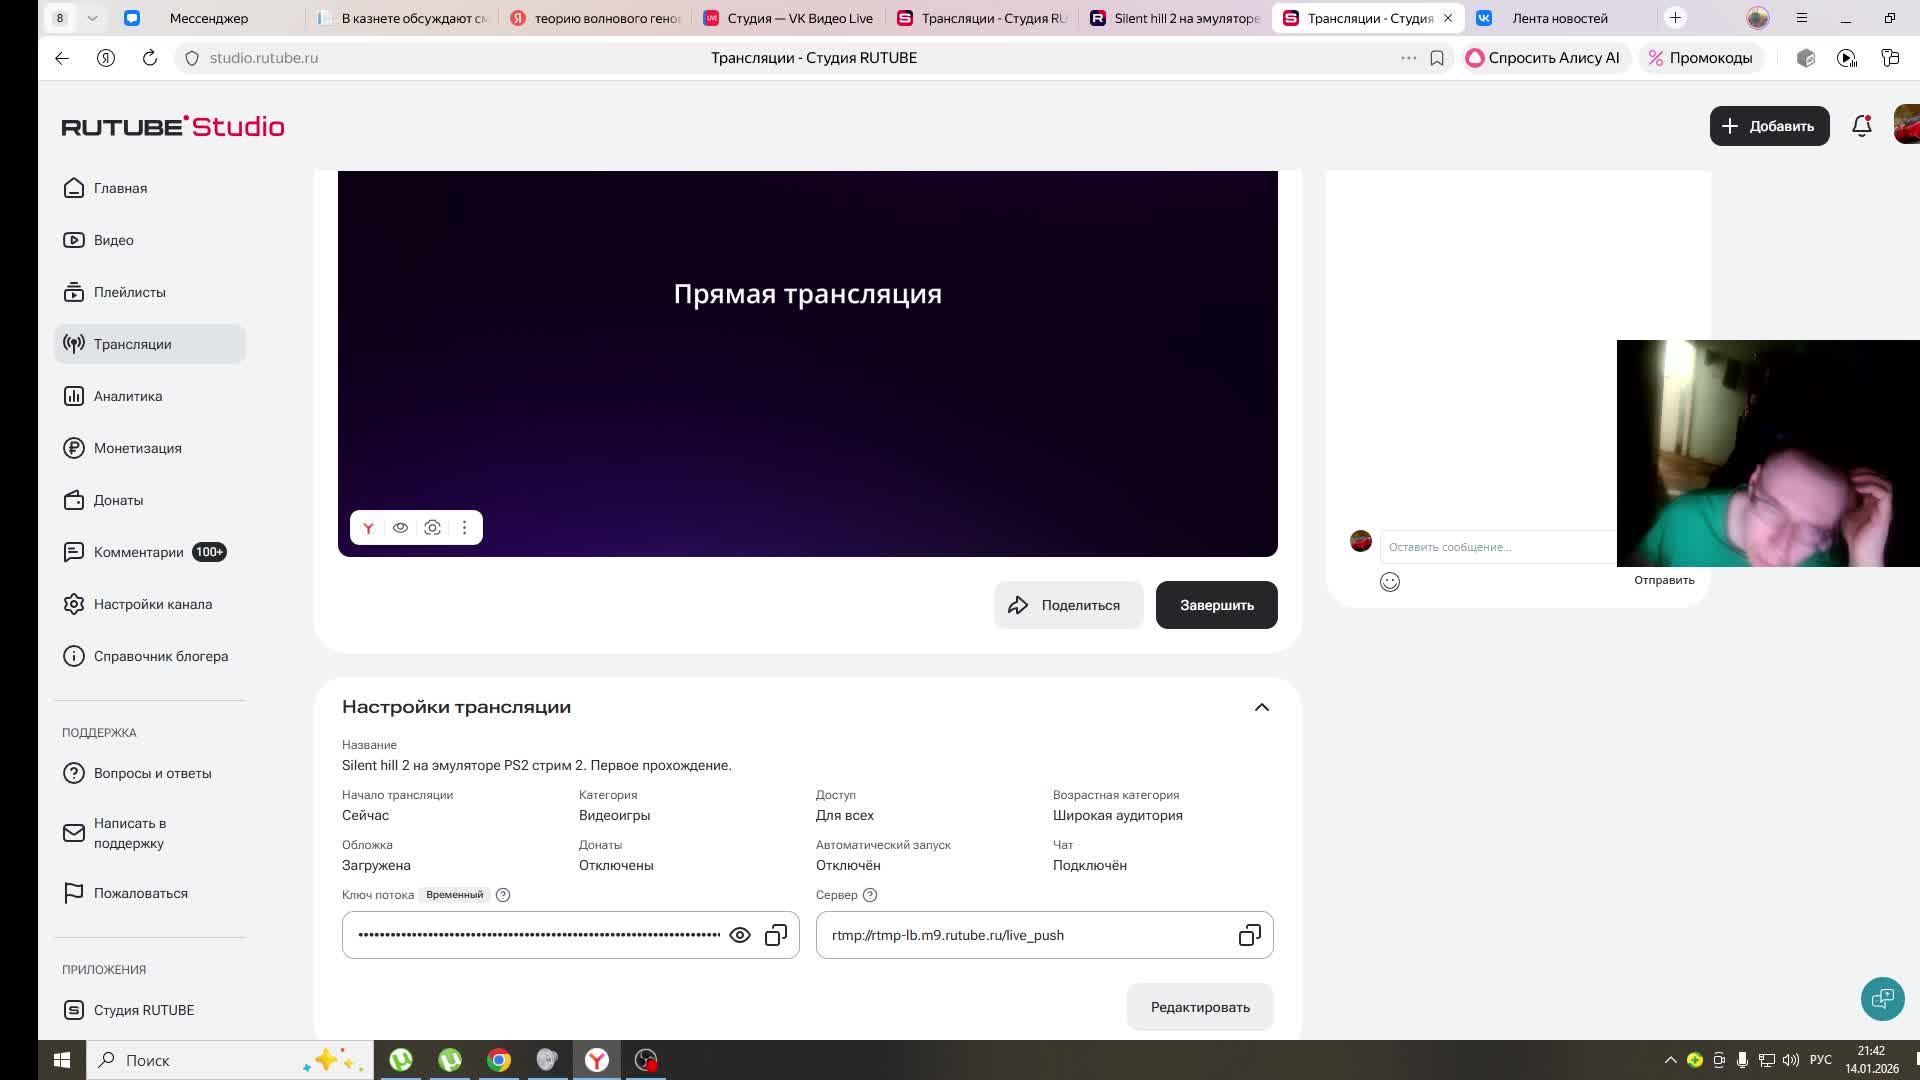1920x1080 pixels.
Task: Open Yandex Browser from the taskbar
Action: click(597, 1060)
